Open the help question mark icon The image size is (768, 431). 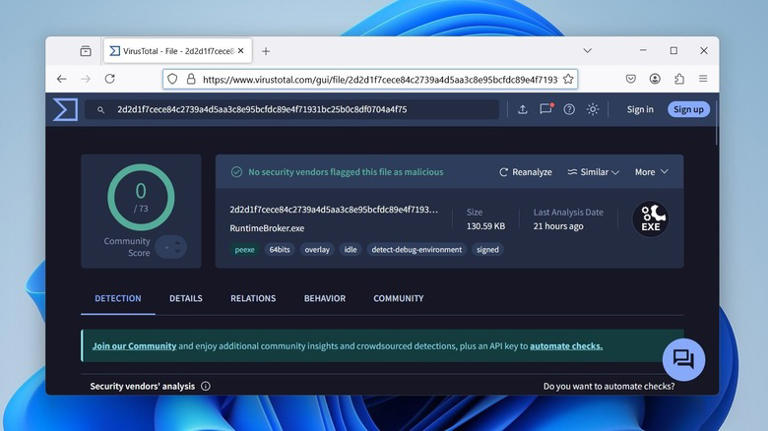569,109
